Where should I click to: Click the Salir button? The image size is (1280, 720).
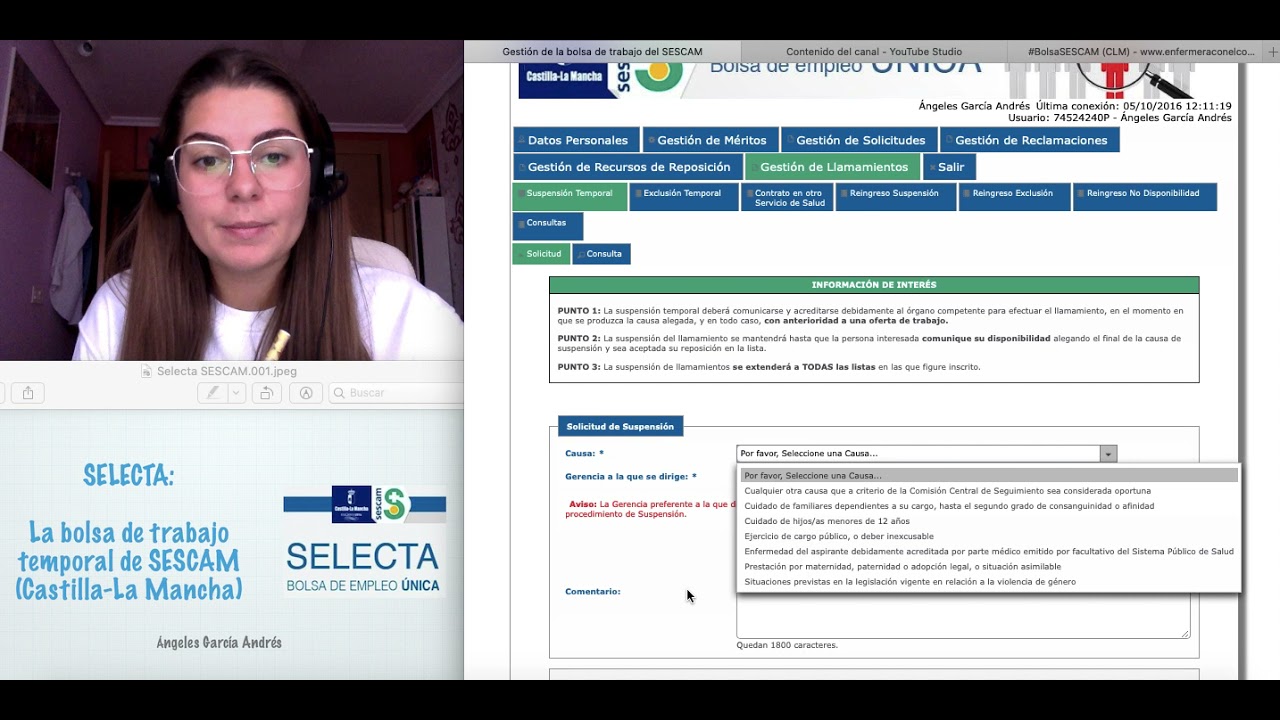(x=950, y=167)
